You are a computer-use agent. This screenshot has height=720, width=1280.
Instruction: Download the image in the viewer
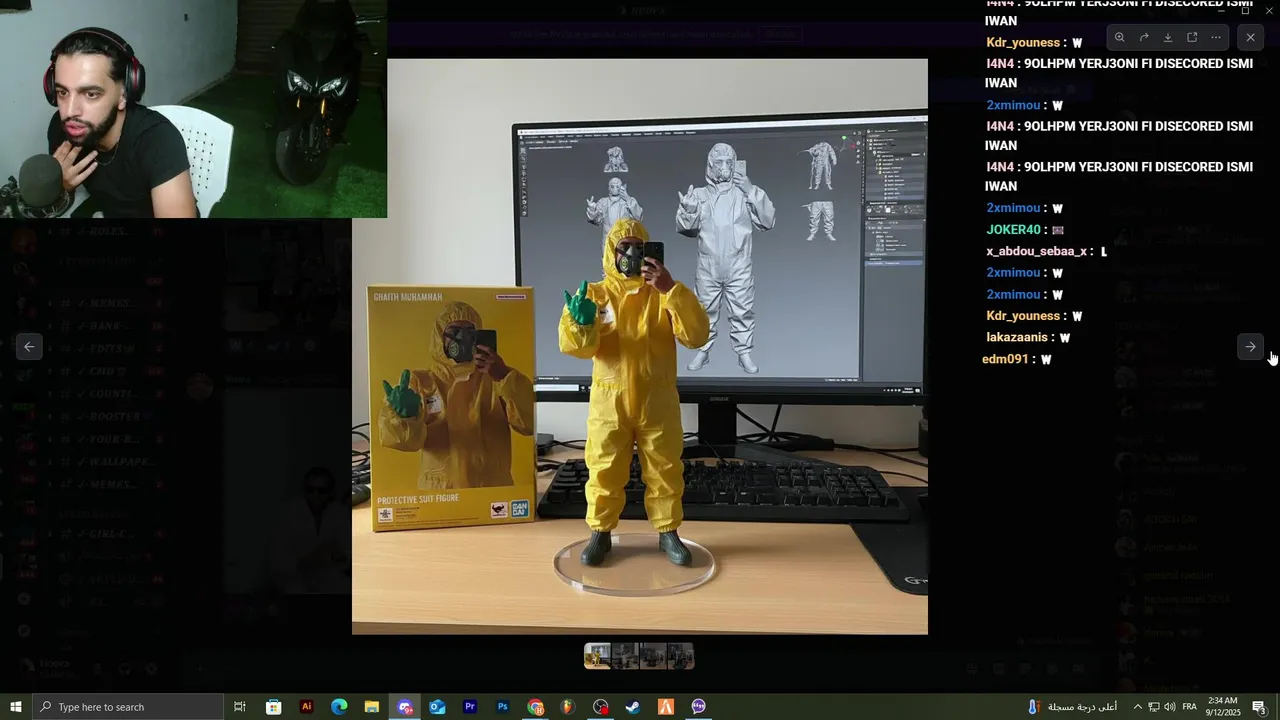[1167, 38]
